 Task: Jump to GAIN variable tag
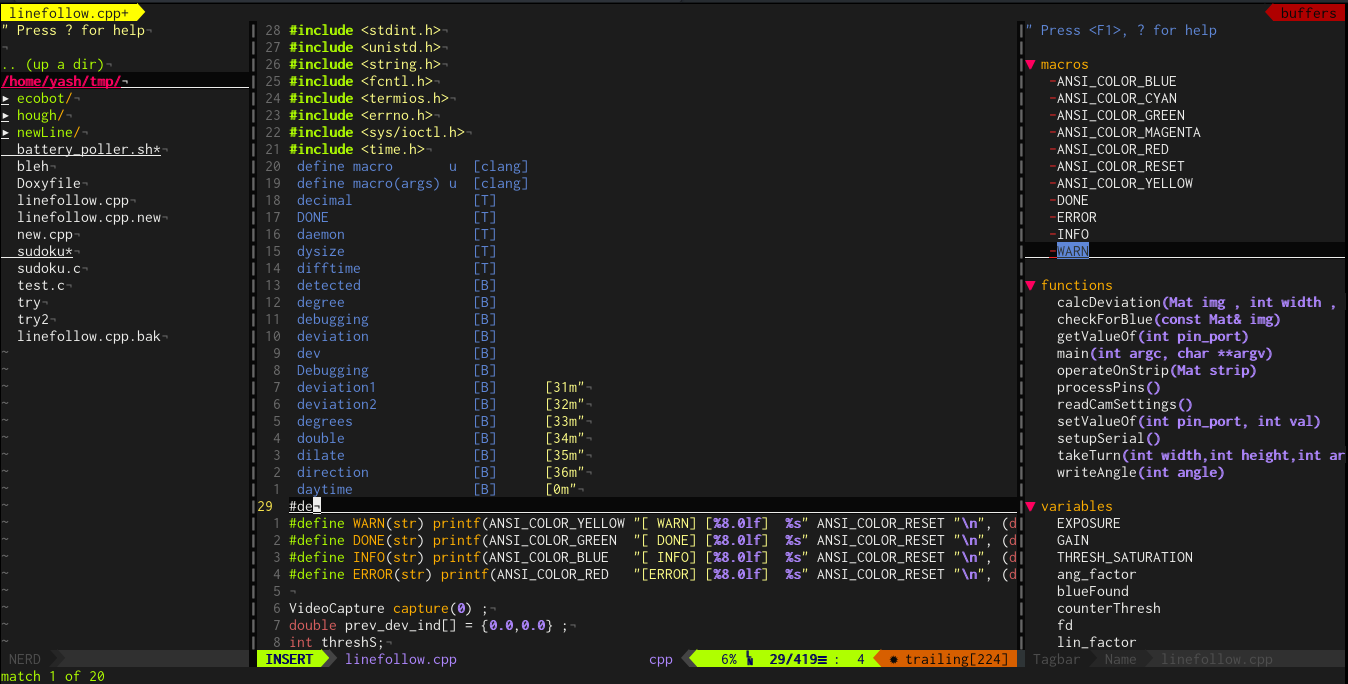point(1073,540)
